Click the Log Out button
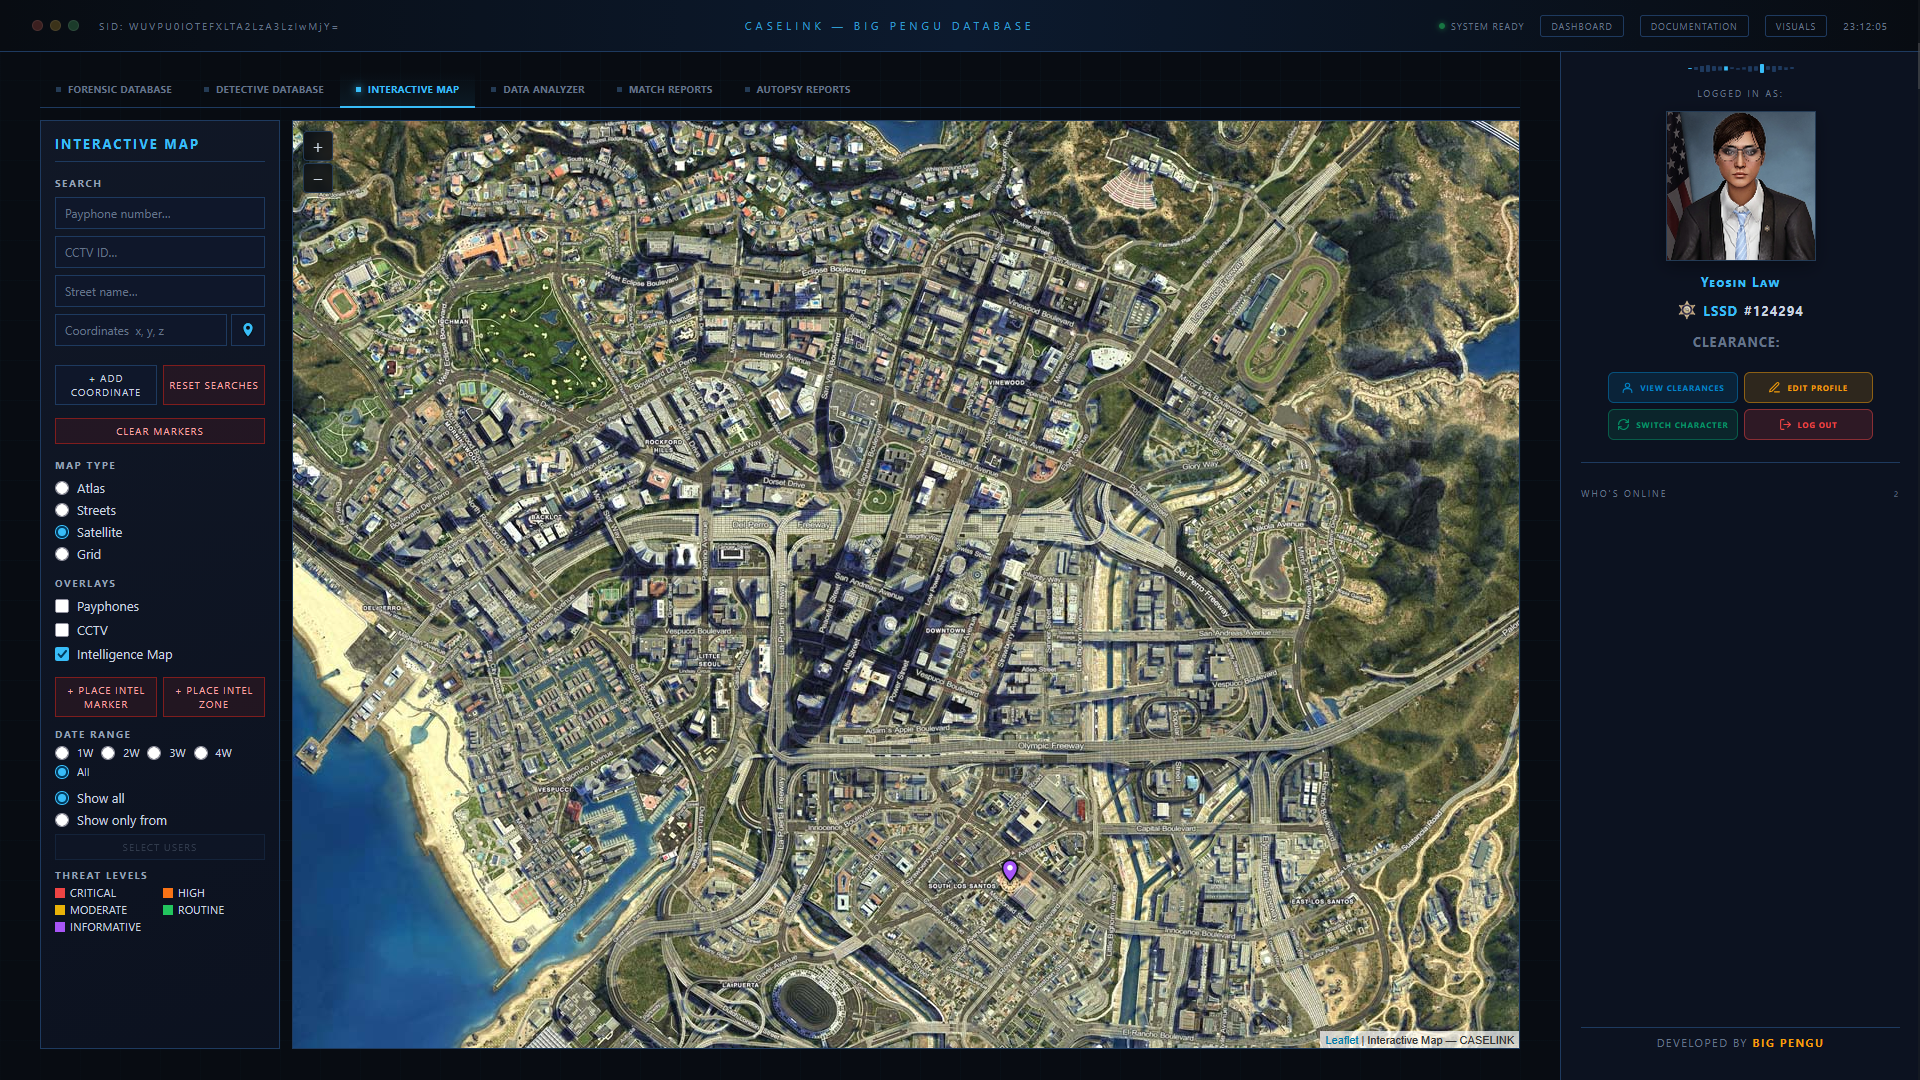1920x1080 pixels. tap(1808, 425)
